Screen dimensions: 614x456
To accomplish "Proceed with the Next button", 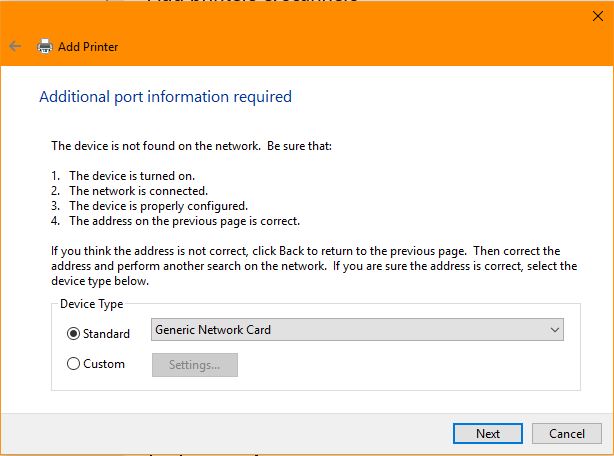I will [x=488, y=433].
